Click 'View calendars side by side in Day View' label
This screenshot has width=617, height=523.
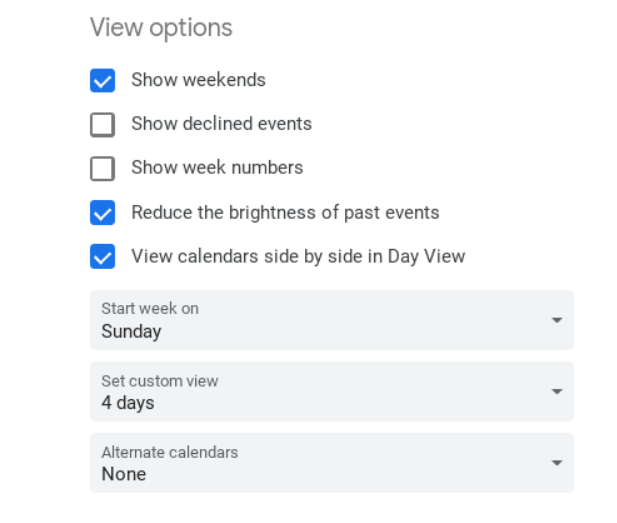pyautogui.click(x=298, y=256)
